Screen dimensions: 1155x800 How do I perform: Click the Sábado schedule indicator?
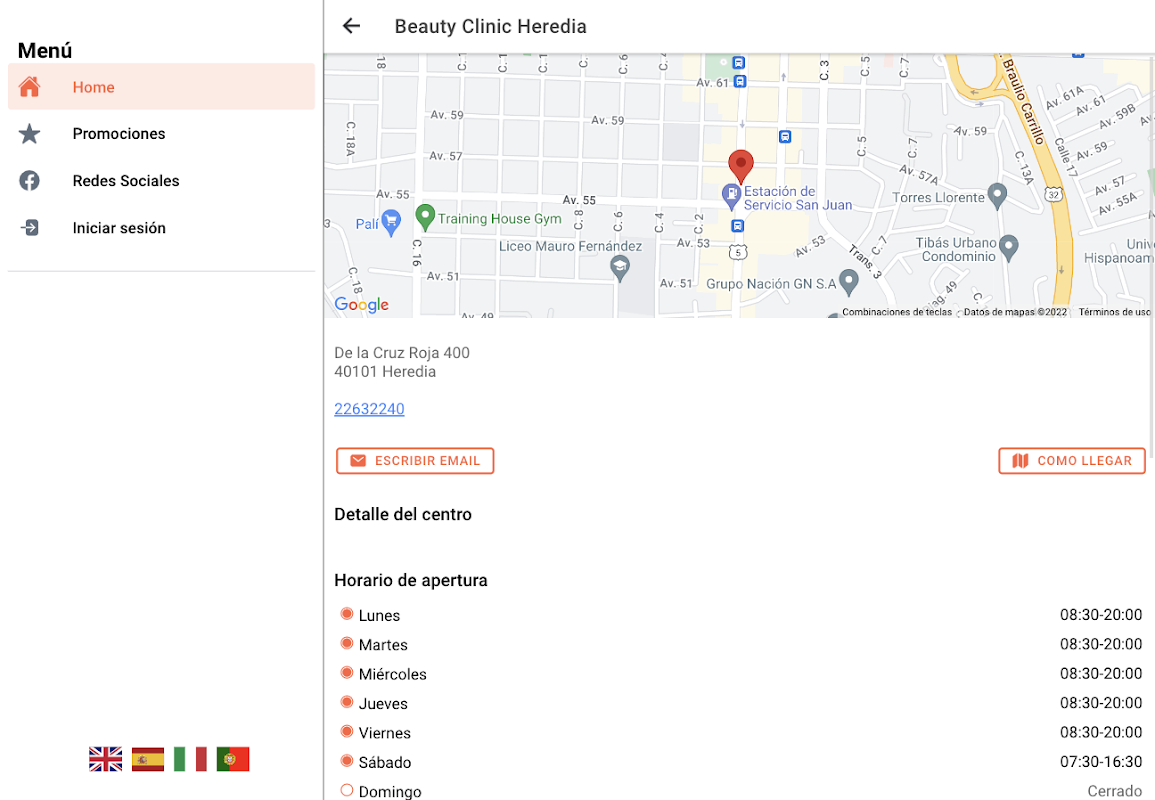point(347,761)
